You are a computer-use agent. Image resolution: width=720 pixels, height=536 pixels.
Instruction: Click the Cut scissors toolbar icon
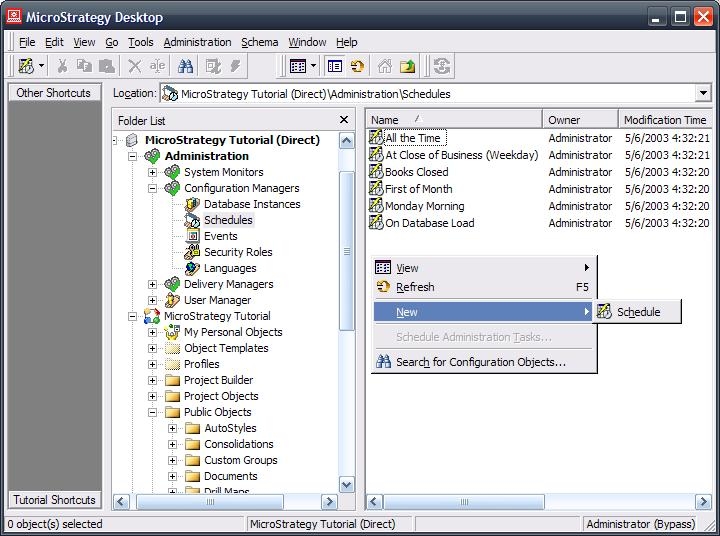click(x=62, y=67)
